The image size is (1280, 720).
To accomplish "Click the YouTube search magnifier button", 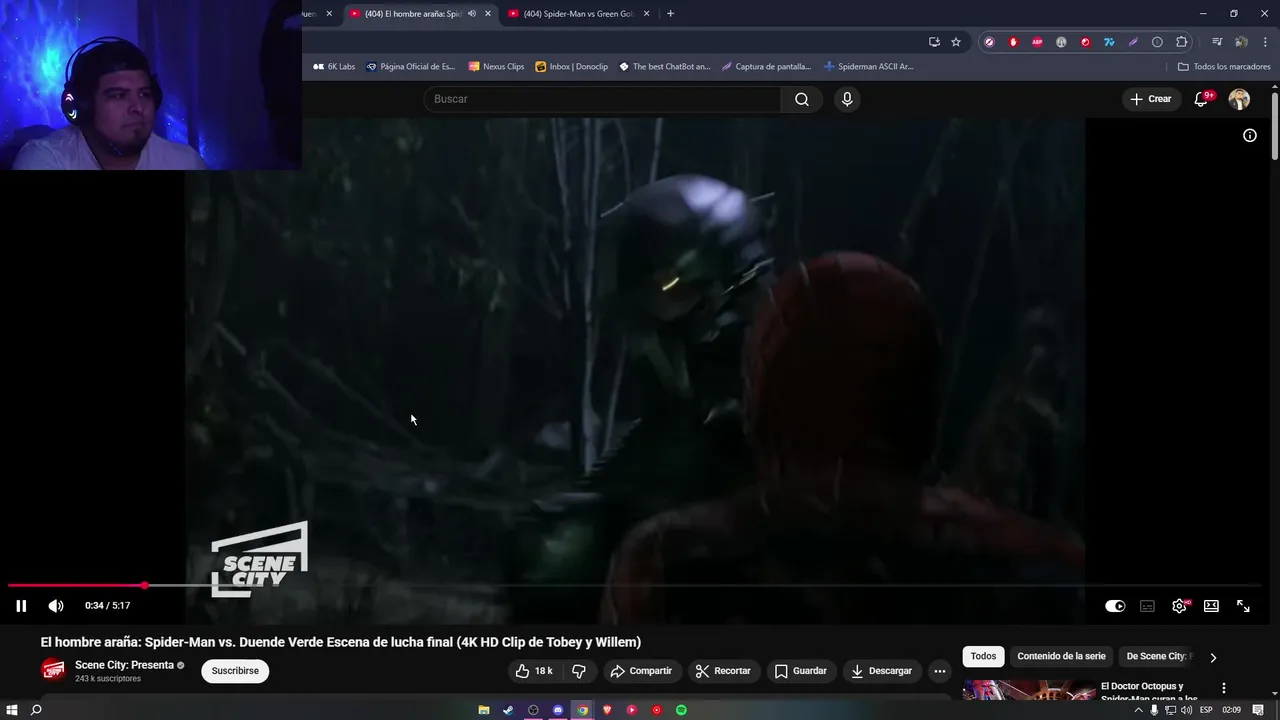I will pos(802,99).
